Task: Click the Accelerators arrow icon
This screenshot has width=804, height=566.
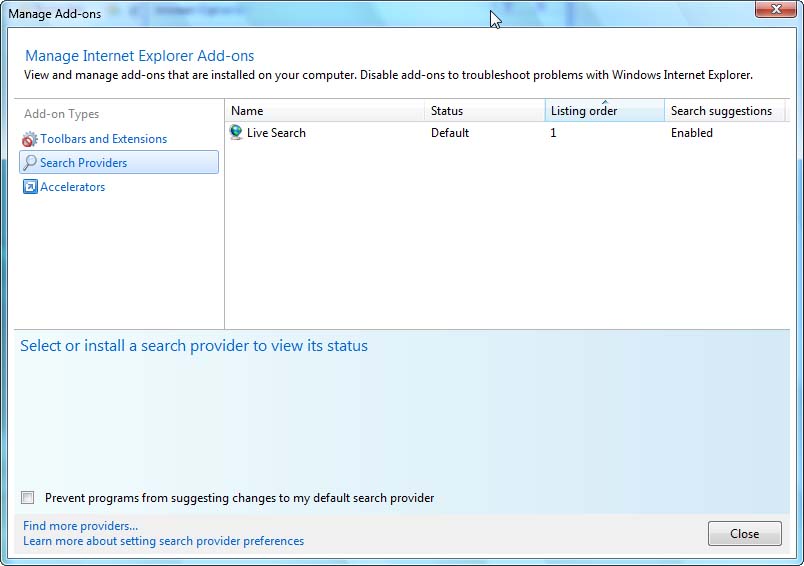Action: (x=30, y=187)
